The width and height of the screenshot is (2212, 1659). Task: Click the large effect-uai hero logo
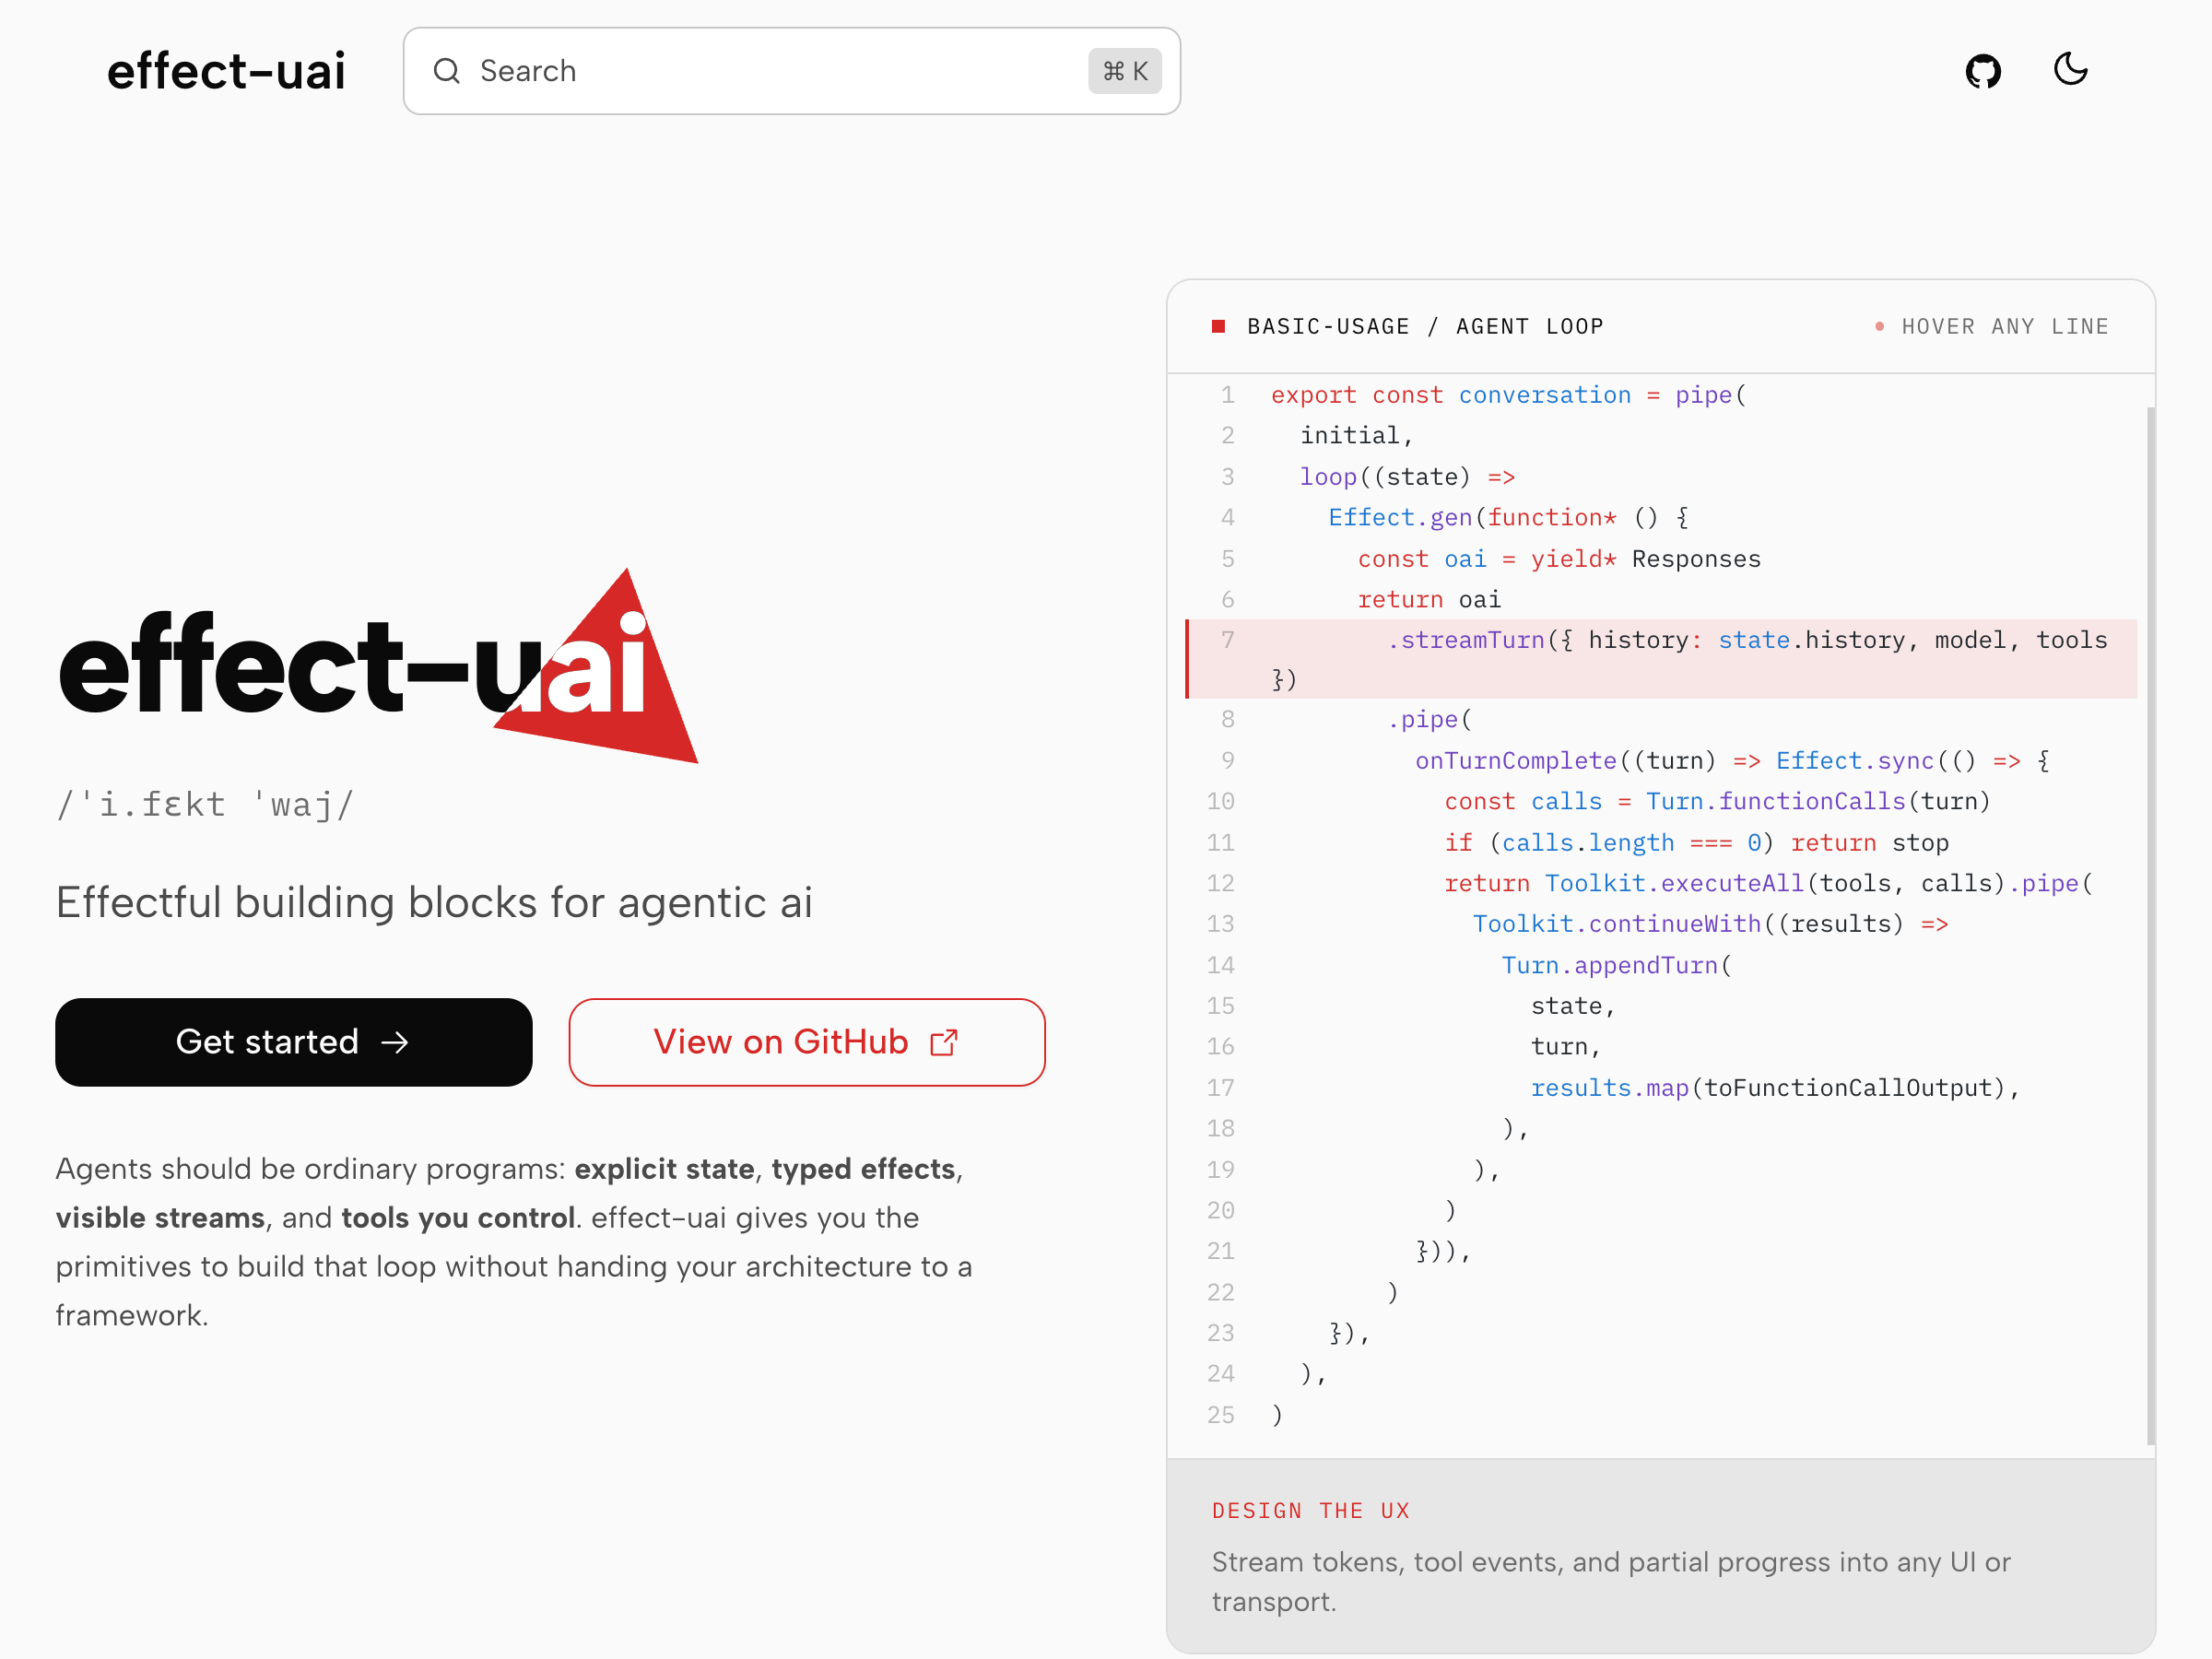378,666
